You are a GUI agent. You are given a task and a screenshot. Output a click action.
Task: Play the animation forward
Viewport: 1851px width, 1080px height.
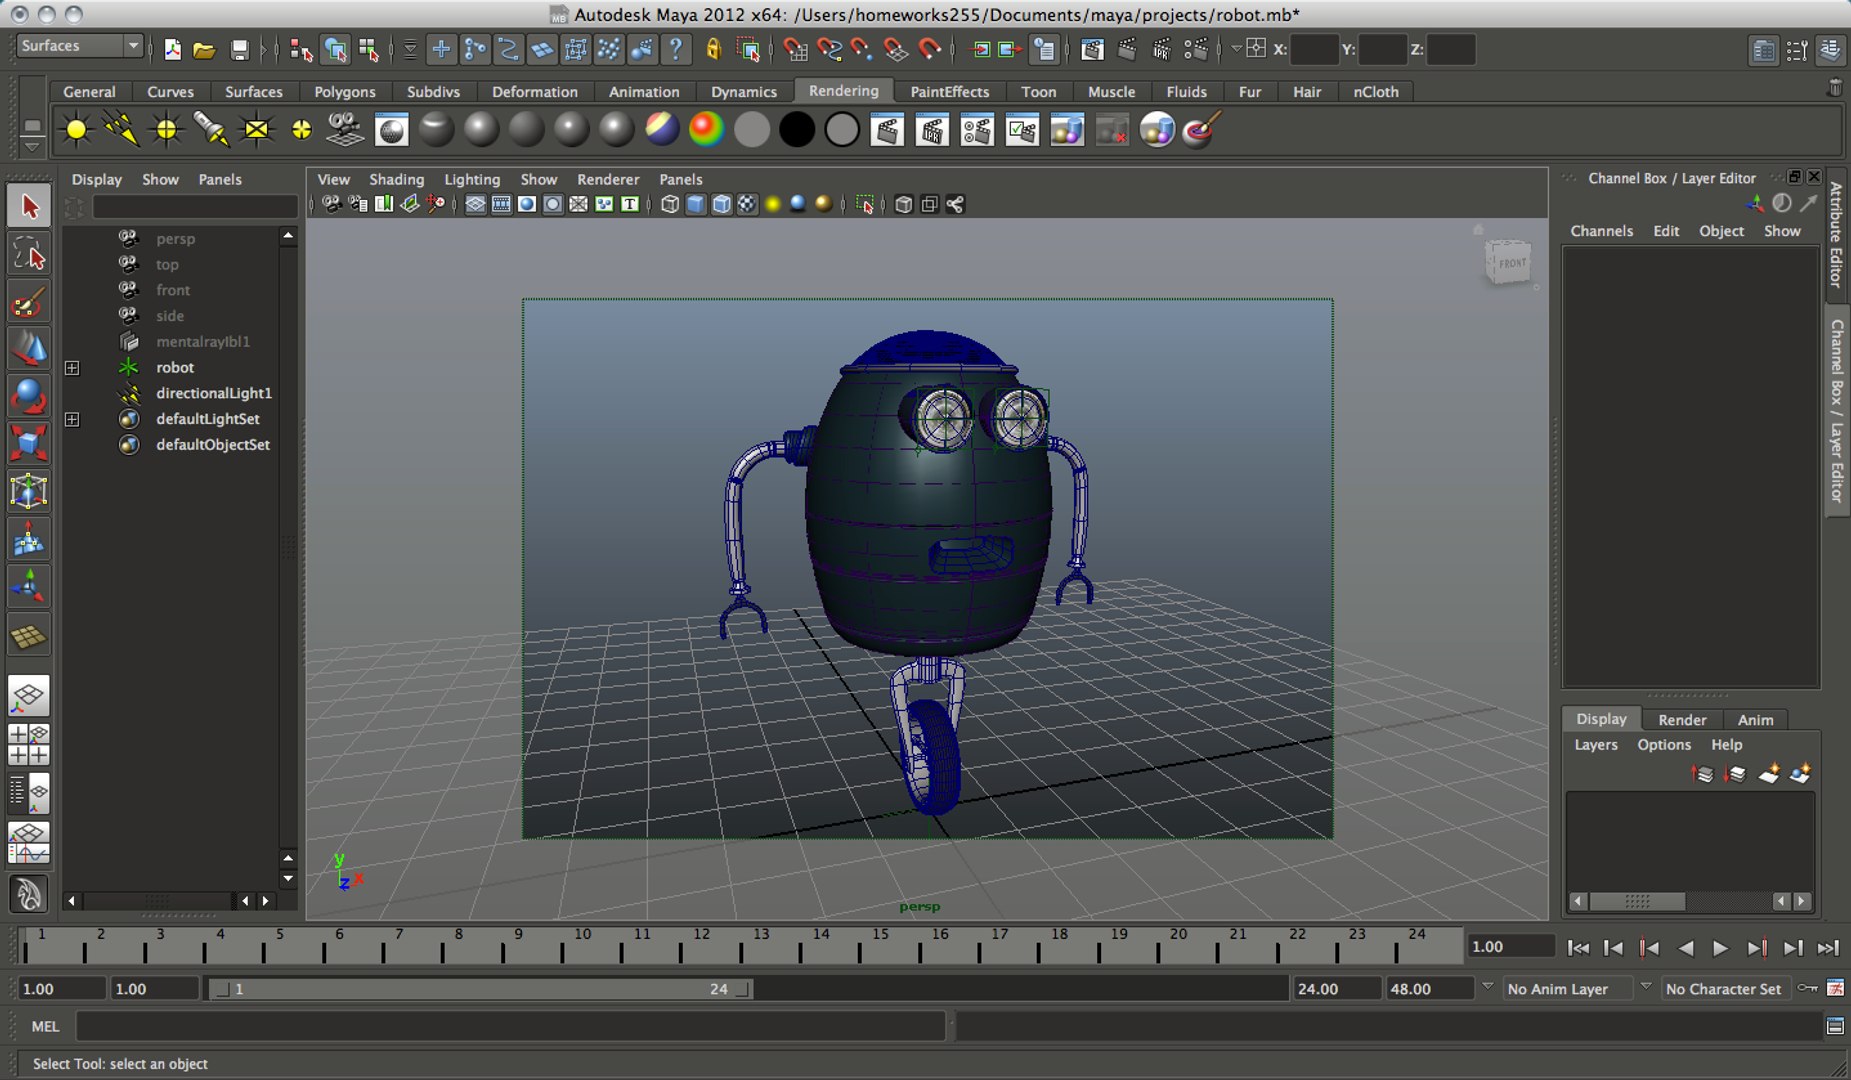click(x=1720, y=948)
